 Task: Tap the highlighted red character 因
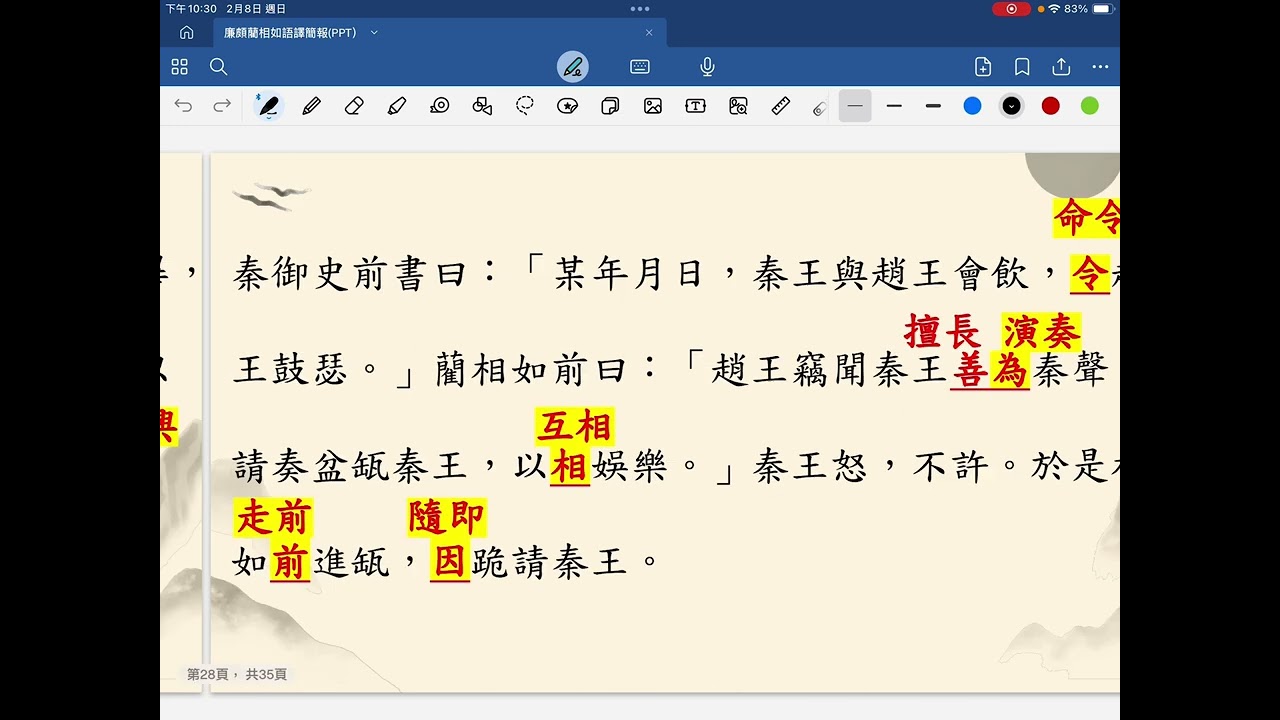pyautogui.click(x=450, y=563)
